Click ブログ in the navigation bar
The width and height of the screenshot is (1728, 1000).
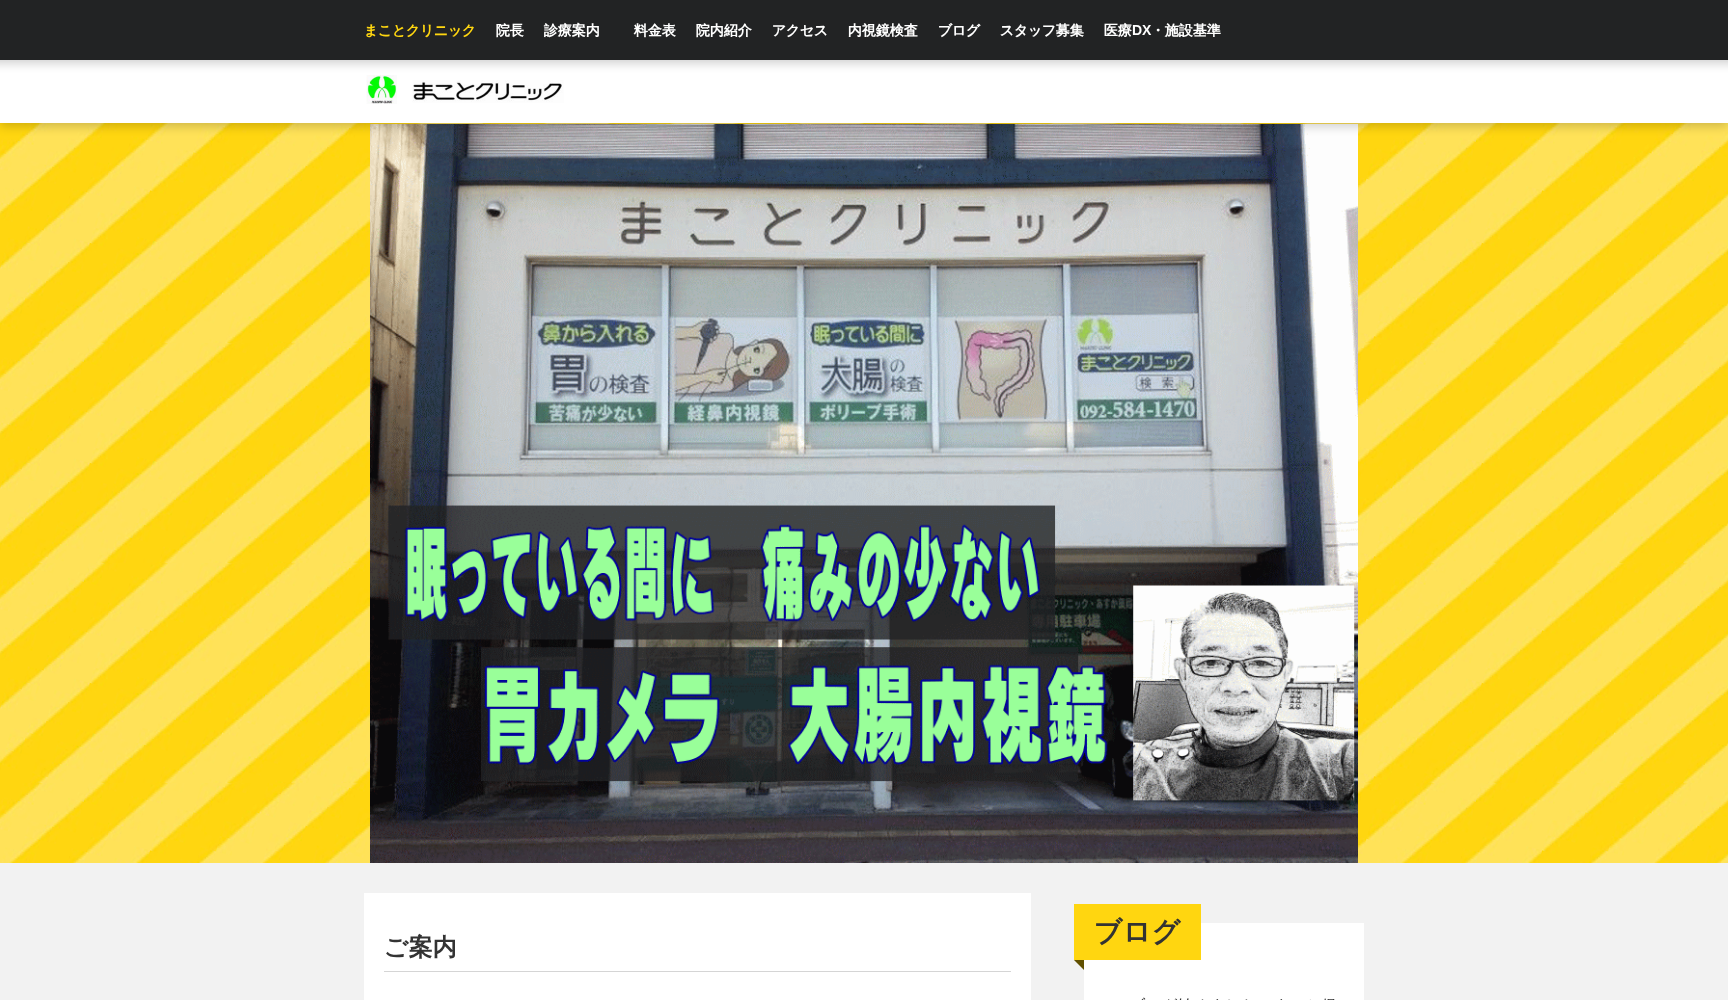958,30
